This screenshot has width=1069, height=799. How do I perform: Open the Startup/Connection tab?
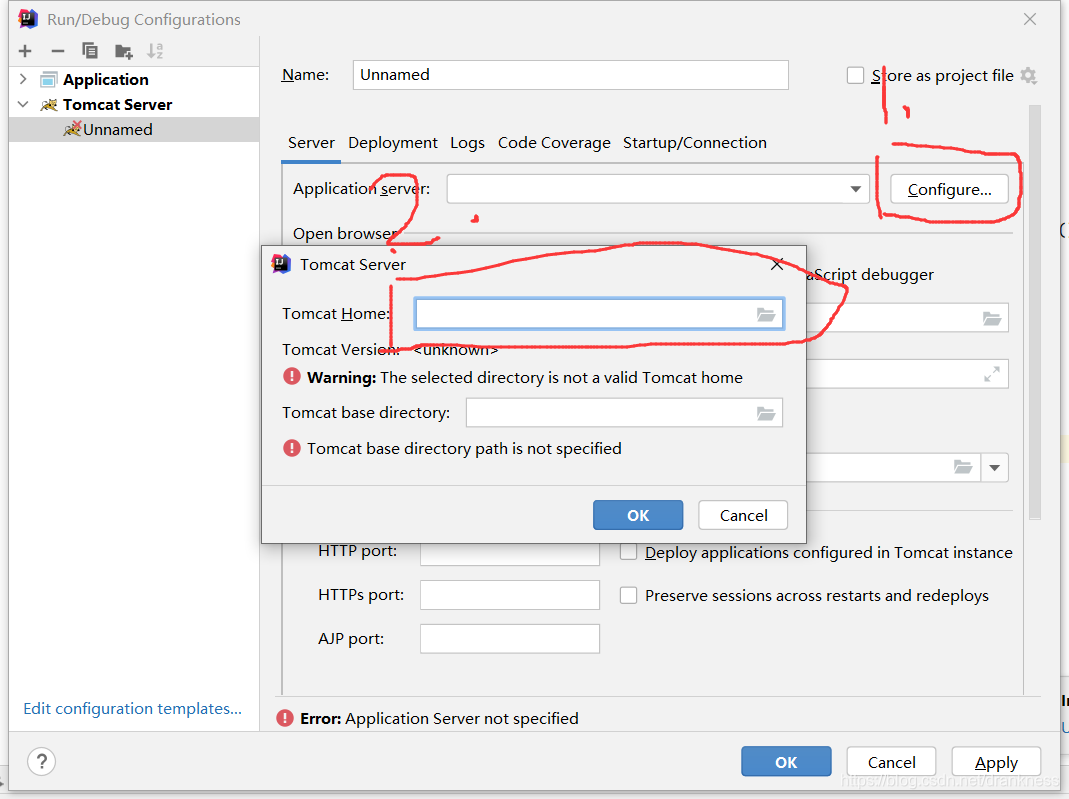pos(695,143)
